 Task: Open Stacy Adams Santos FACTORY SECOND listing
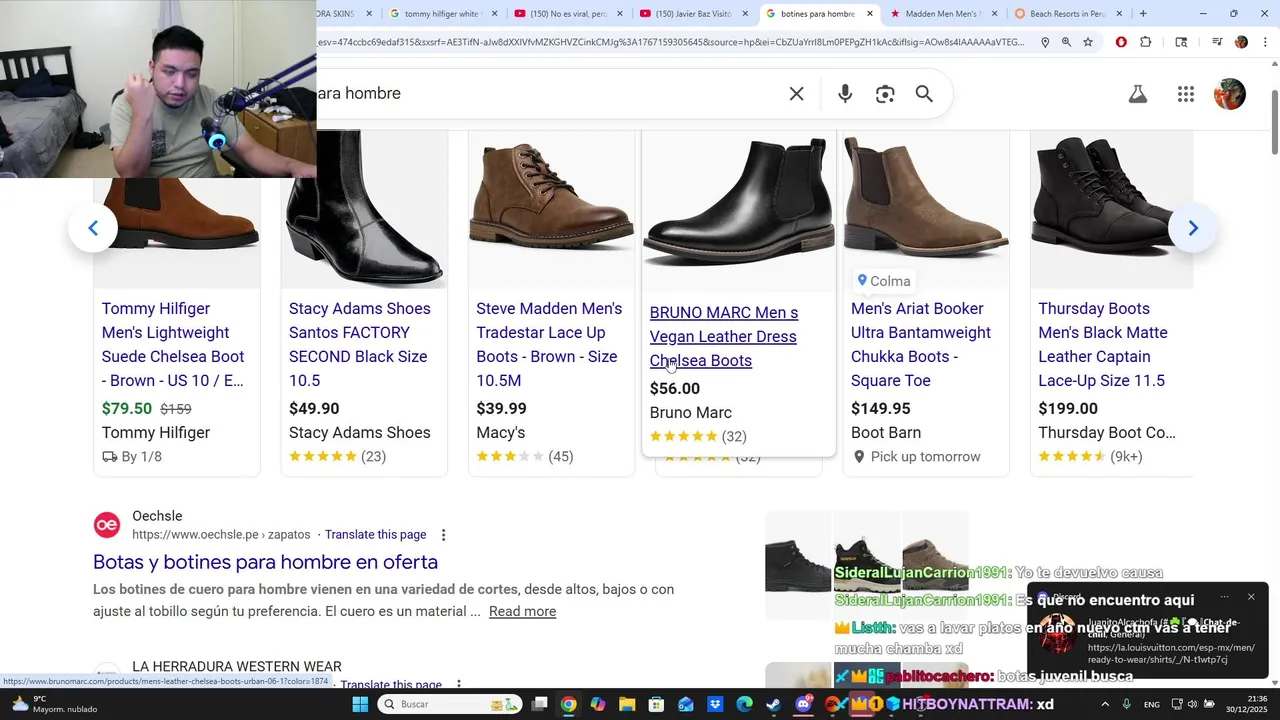tap(360, 345)
